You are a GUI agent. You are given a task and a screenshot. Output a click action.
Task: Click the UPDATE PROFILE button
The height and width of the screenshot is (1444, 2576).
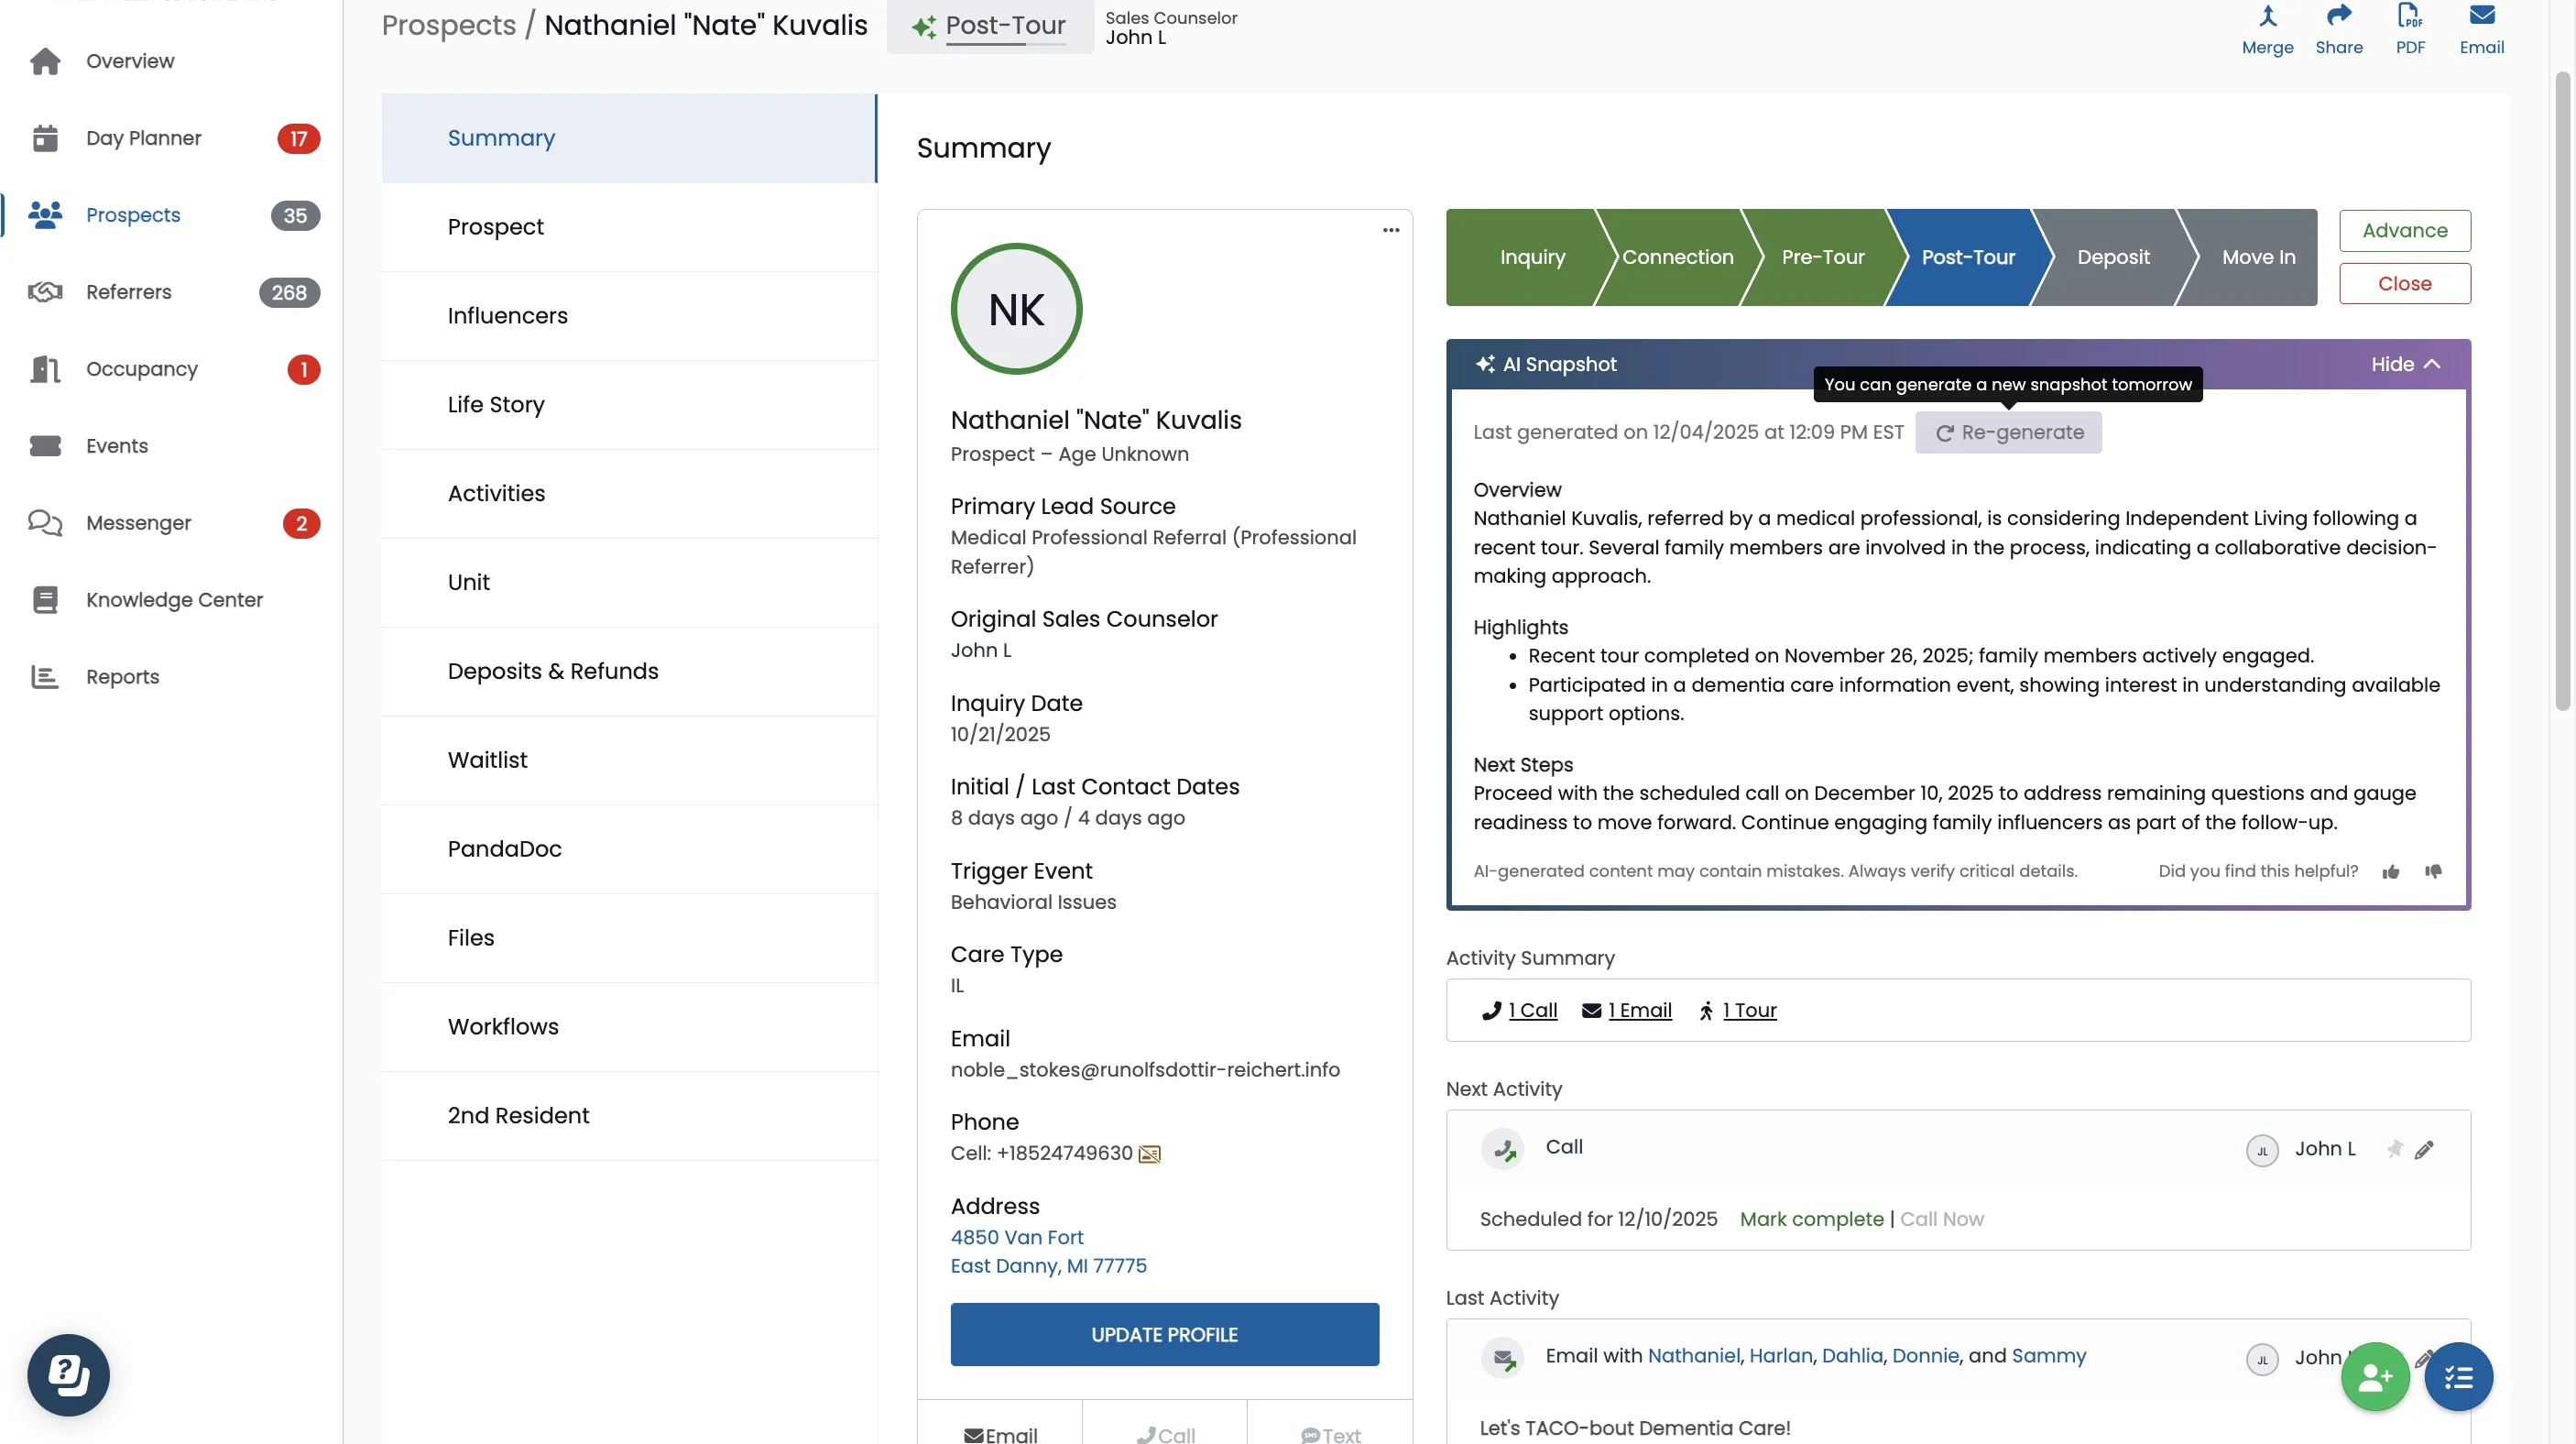coord(1164,1334)
